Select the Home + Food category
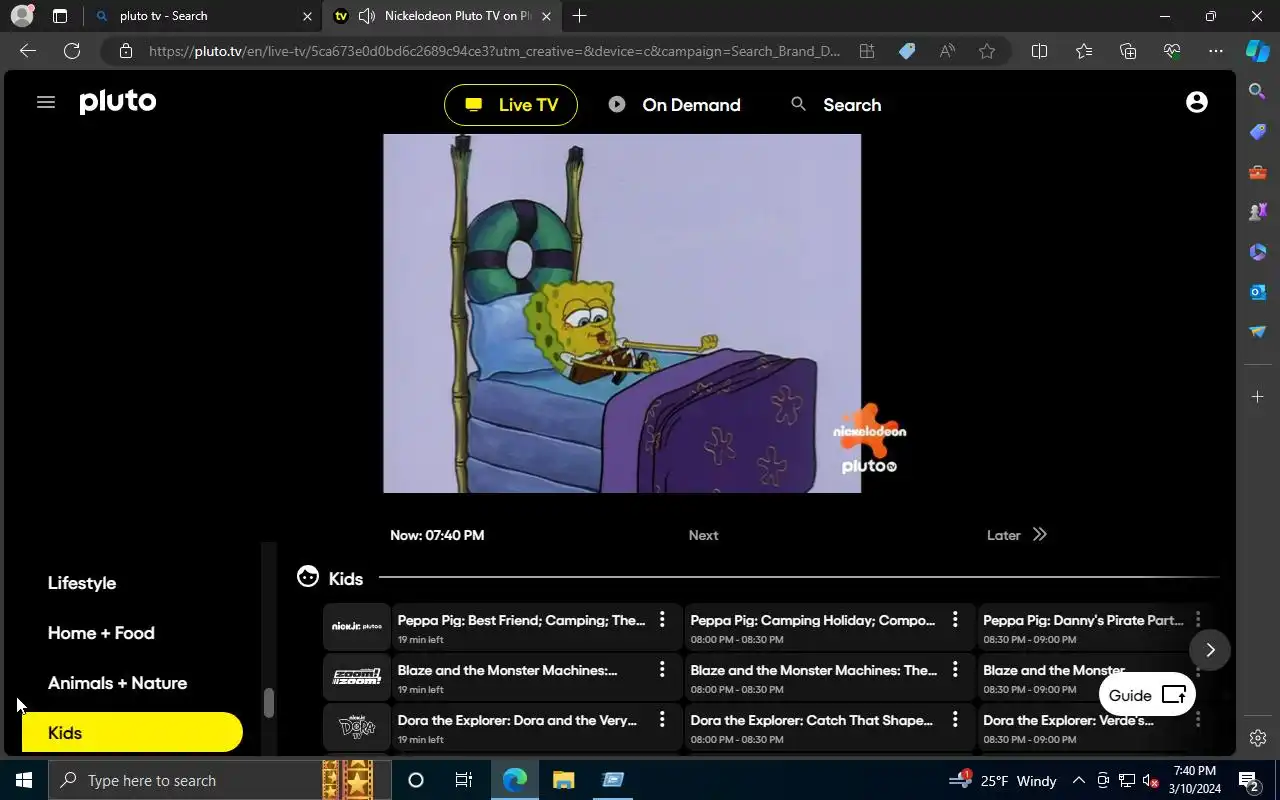This screenshot has width=1280, height=800. tap(101, 633)
